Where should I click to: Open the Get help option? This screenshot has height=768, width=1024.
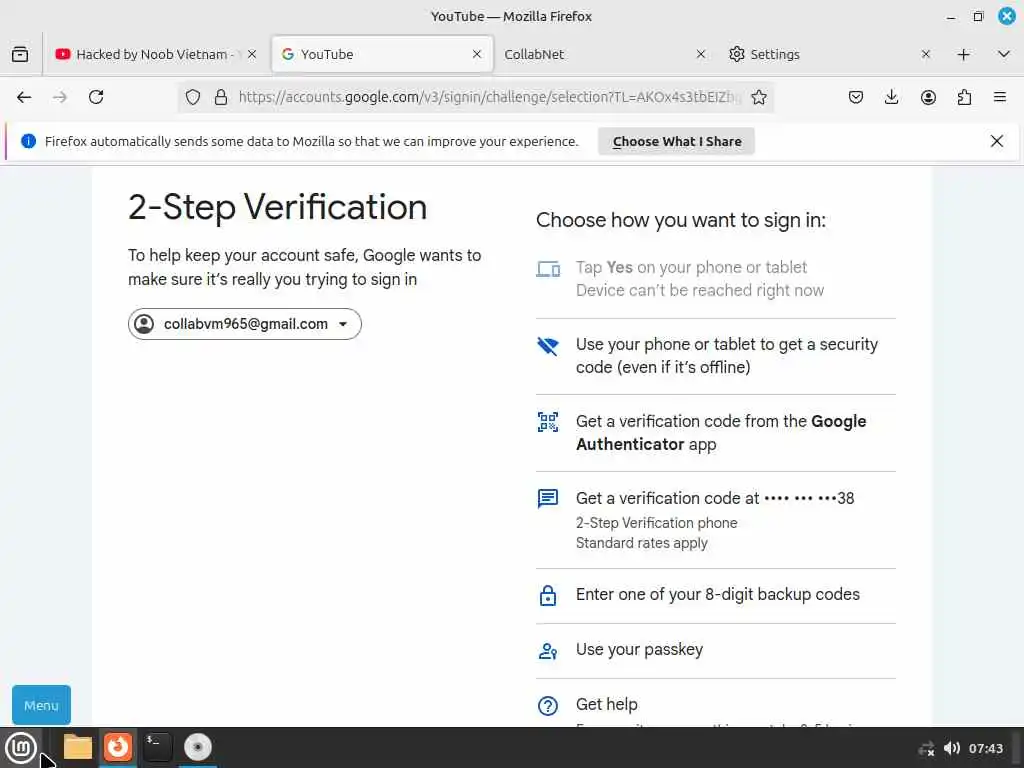tap(716, 704)
